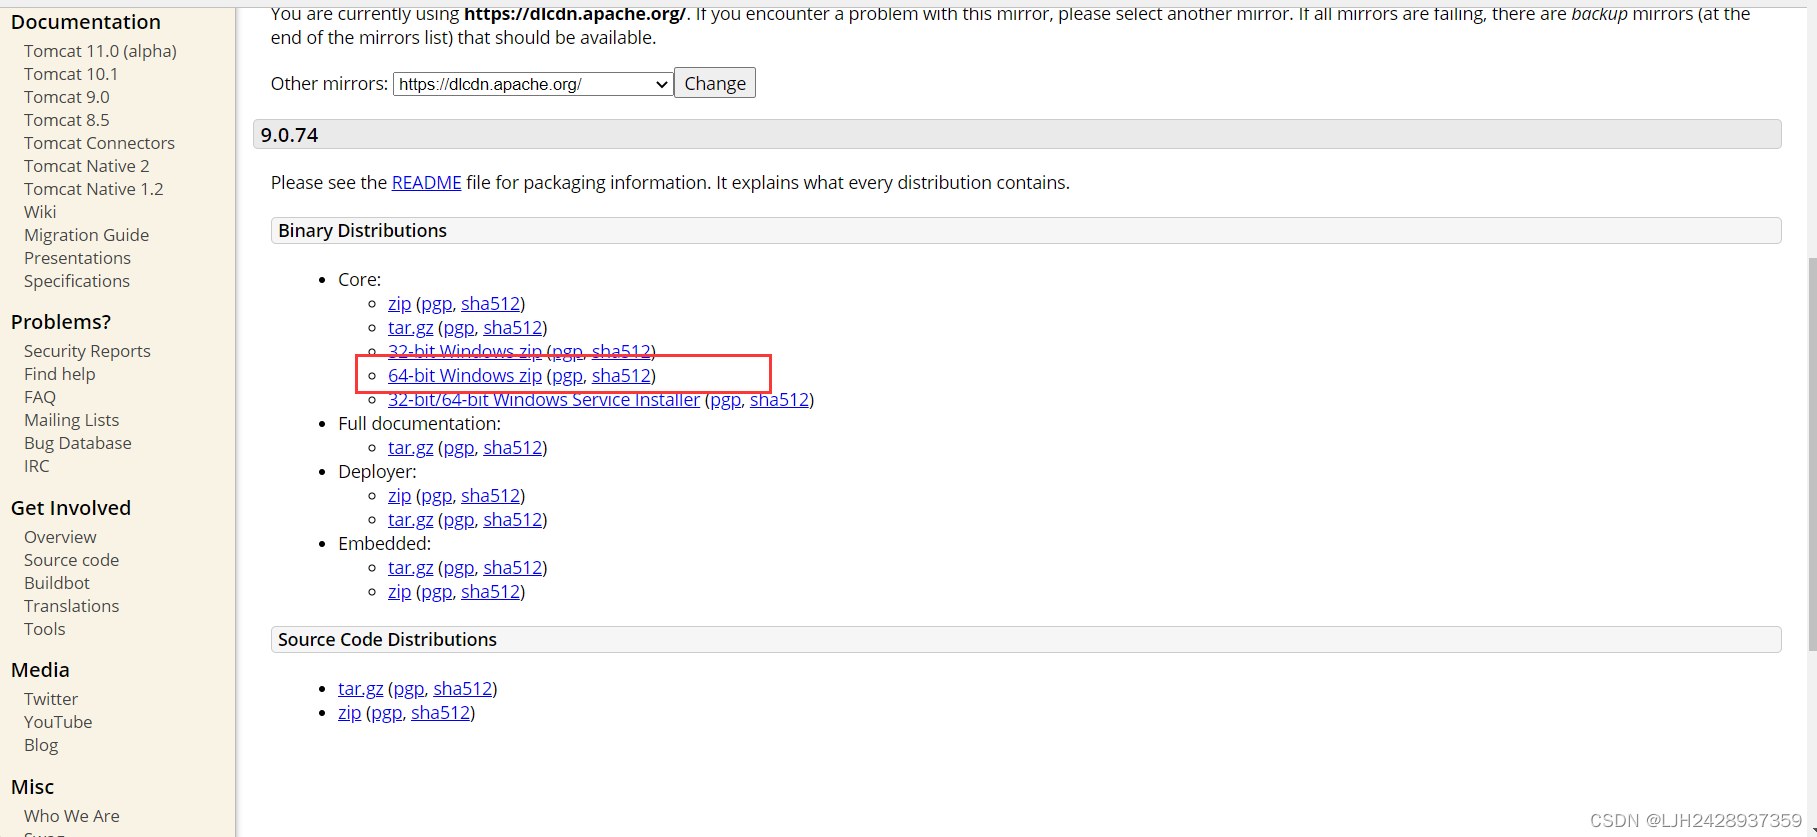The width and height of the screenshot is (1817, 837).
Task: Open the Other mirrors dropdown
Action: 533,84
